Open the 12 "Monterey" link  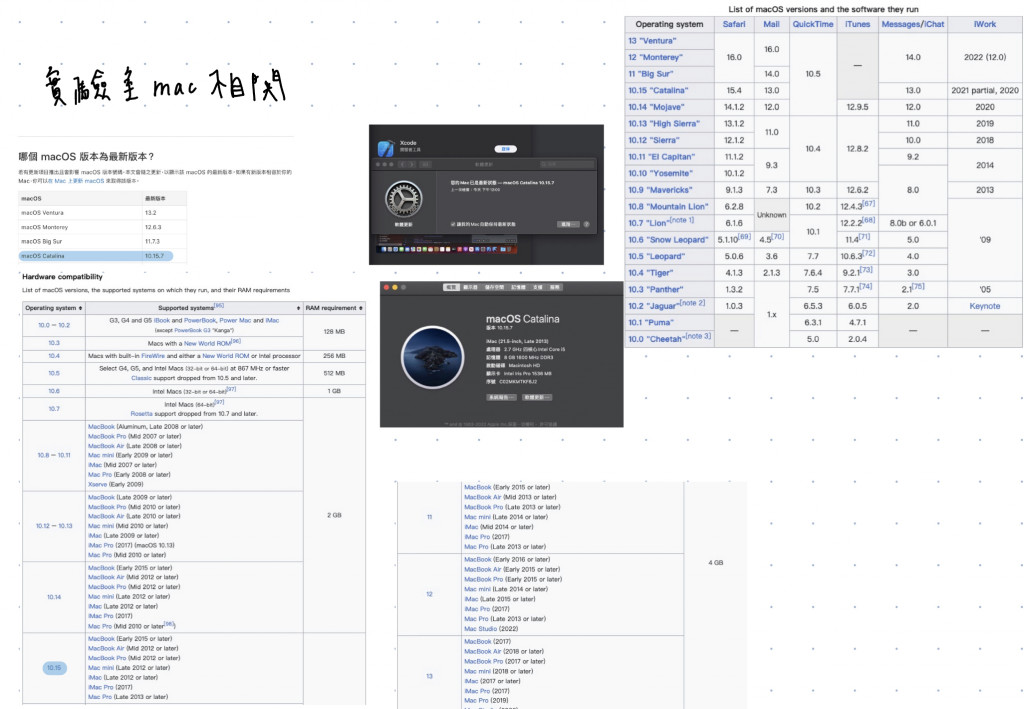point(655,57)
